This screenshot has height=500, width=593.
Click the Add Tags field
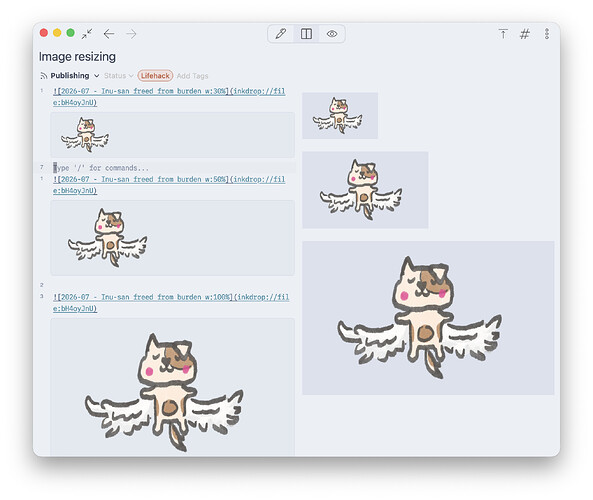point(192,76)
